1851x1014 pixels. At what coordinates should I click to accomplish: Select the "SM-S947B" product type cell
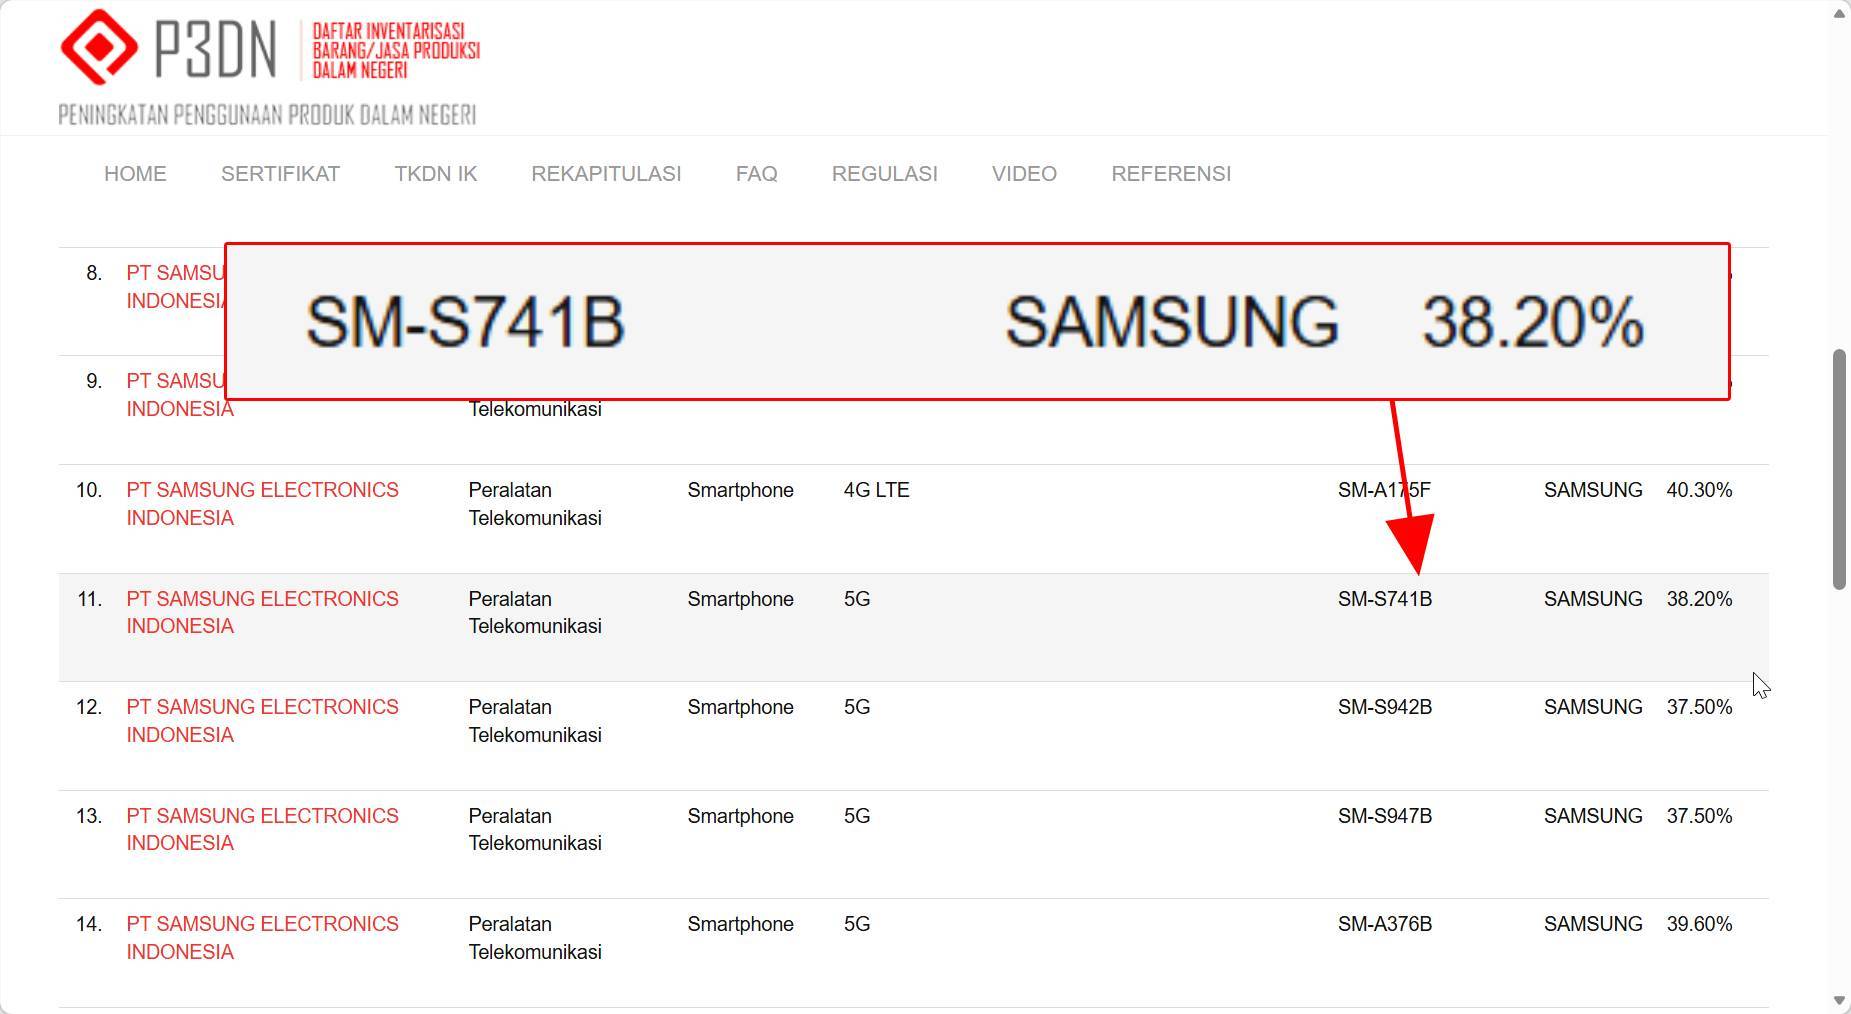click(x=1385, y=816)
